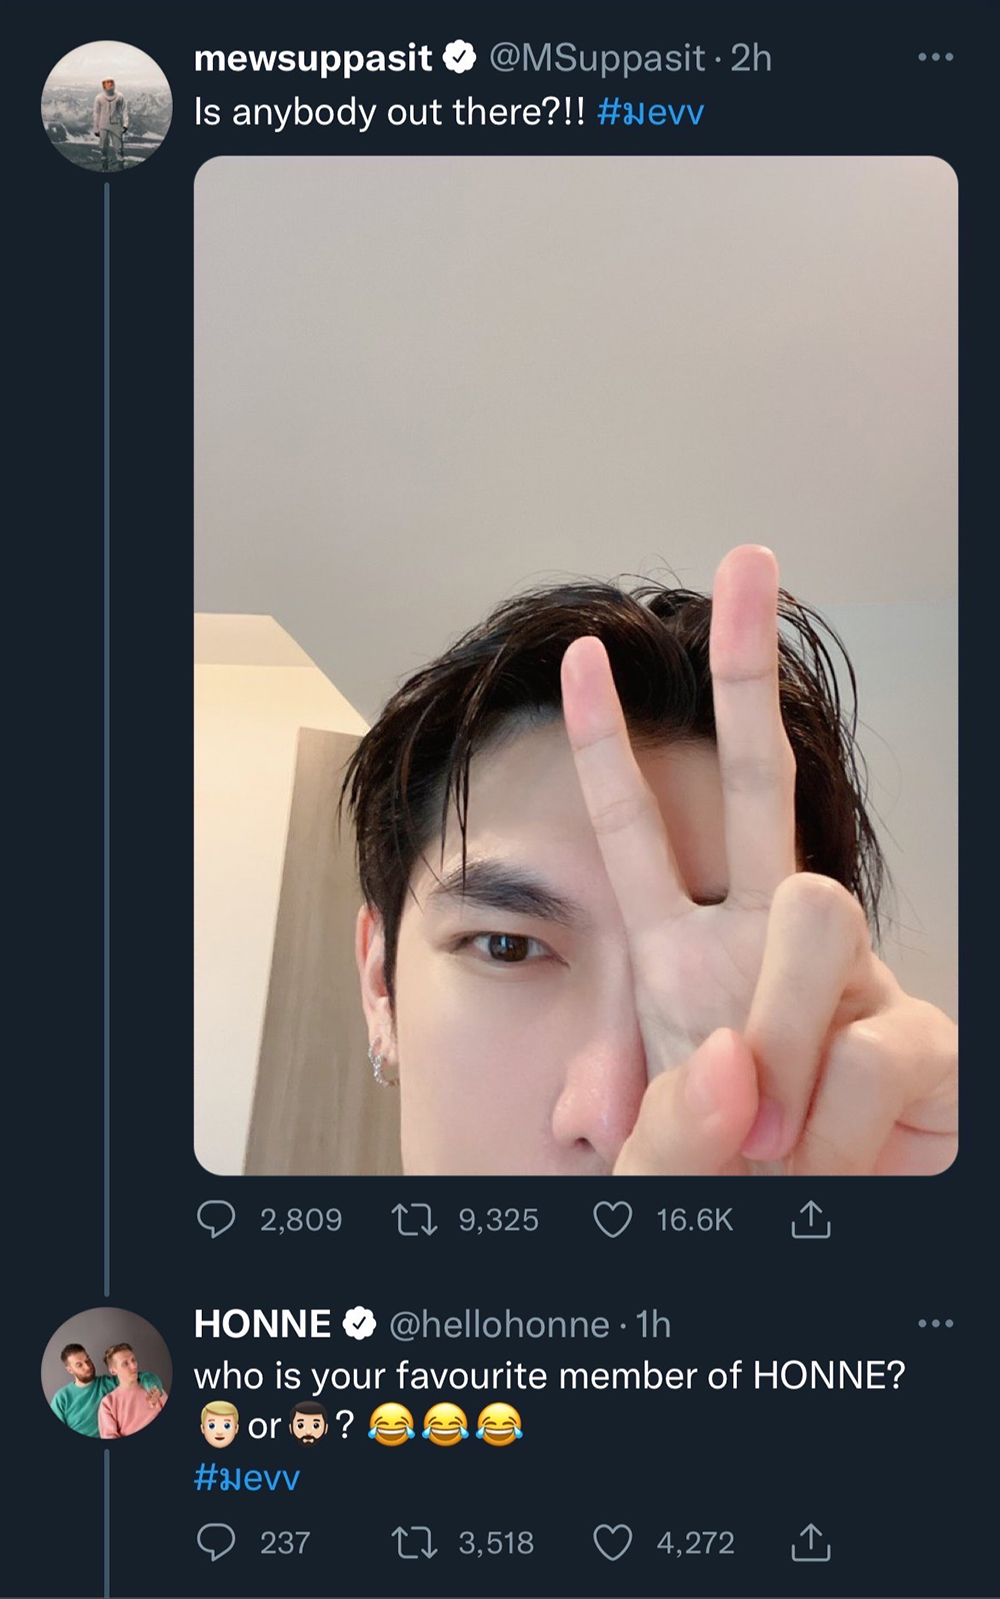Click the HONNE display name

click(x=262, y=1324)
